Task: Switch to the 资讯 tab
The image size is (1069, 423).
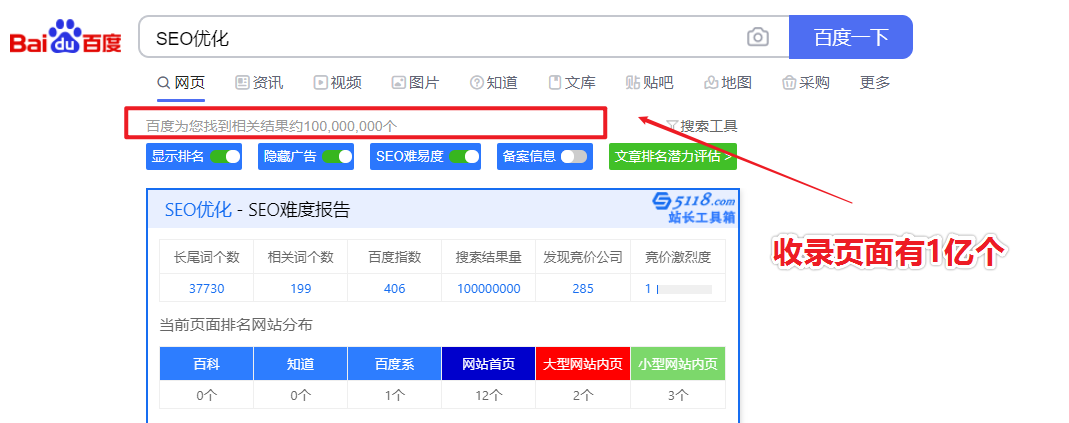Action: pyautogui.click(x=259, y=83)
